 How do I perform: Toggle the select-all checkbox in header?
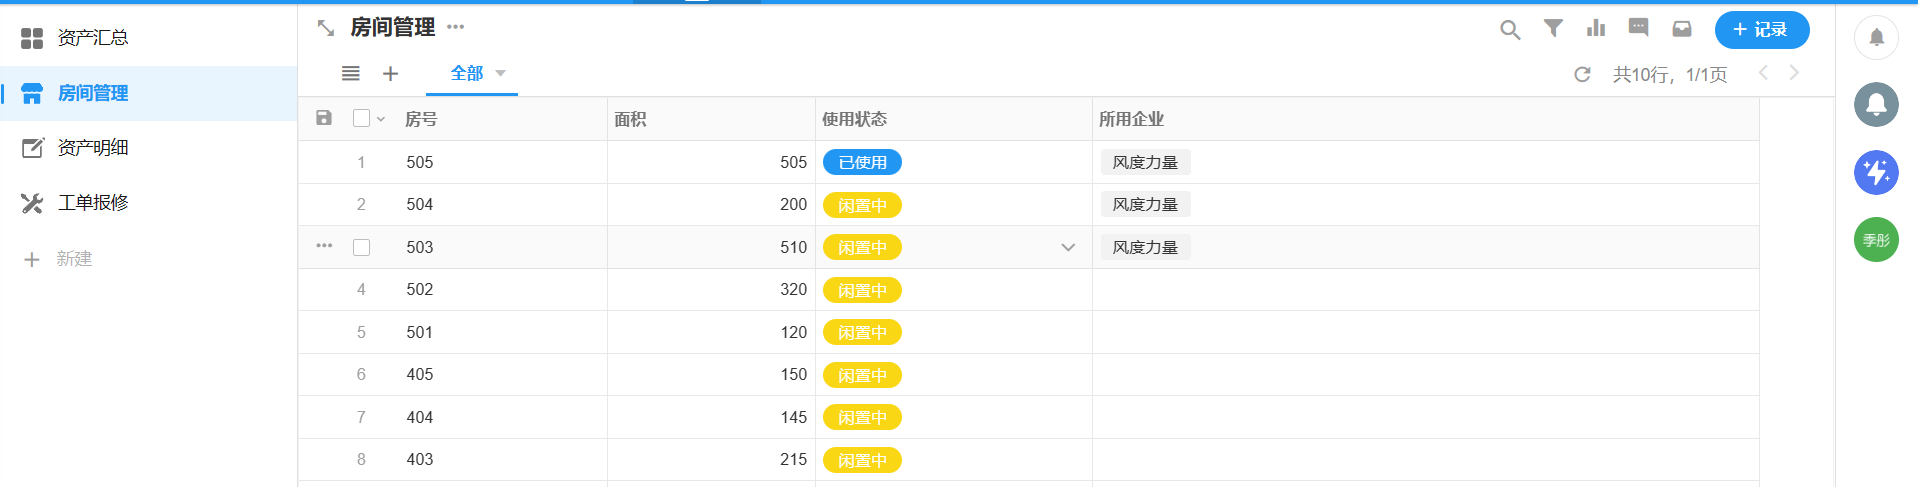[361, 118]
